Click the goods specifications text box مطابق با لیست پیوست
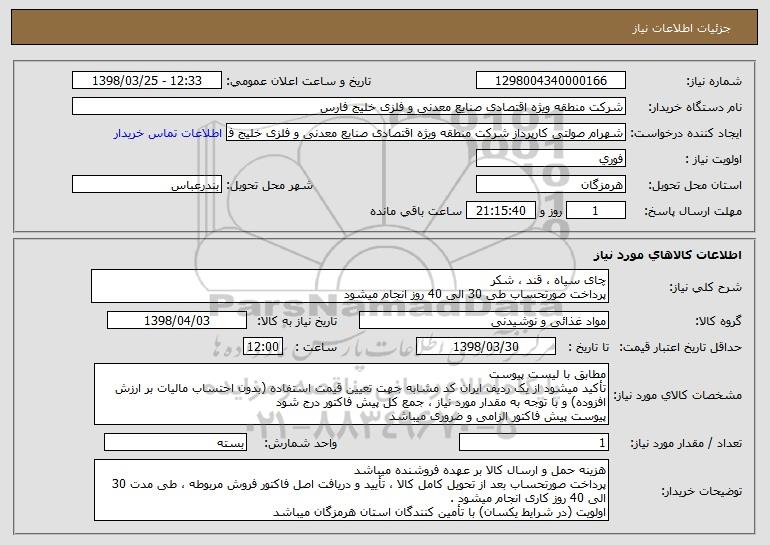The height and width of the screenshot is (545, 770). tap(351, 394)
